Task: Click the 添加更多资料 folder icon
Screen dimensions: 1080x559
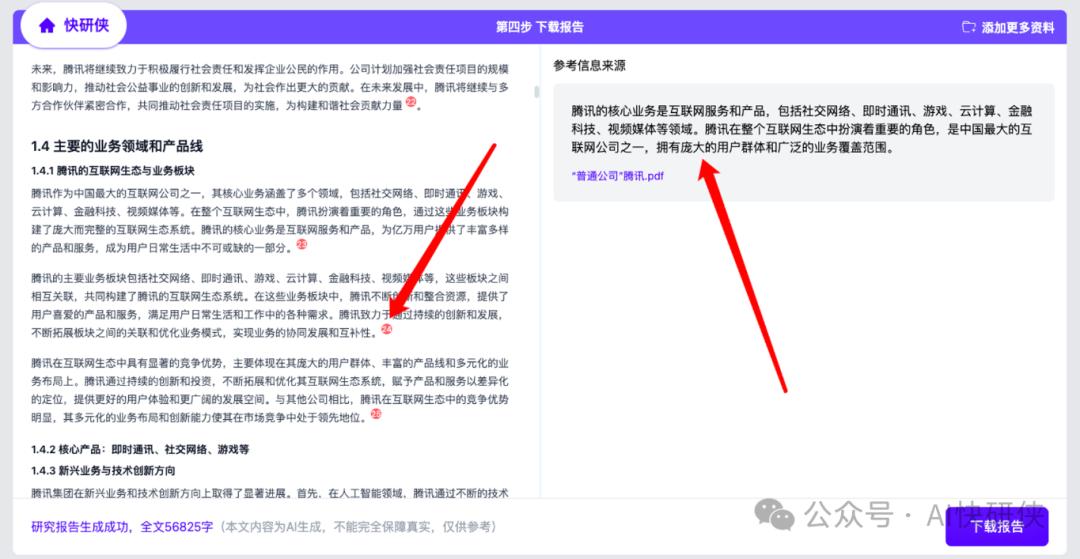Action: pyautogui.click(x=968, y=28)
